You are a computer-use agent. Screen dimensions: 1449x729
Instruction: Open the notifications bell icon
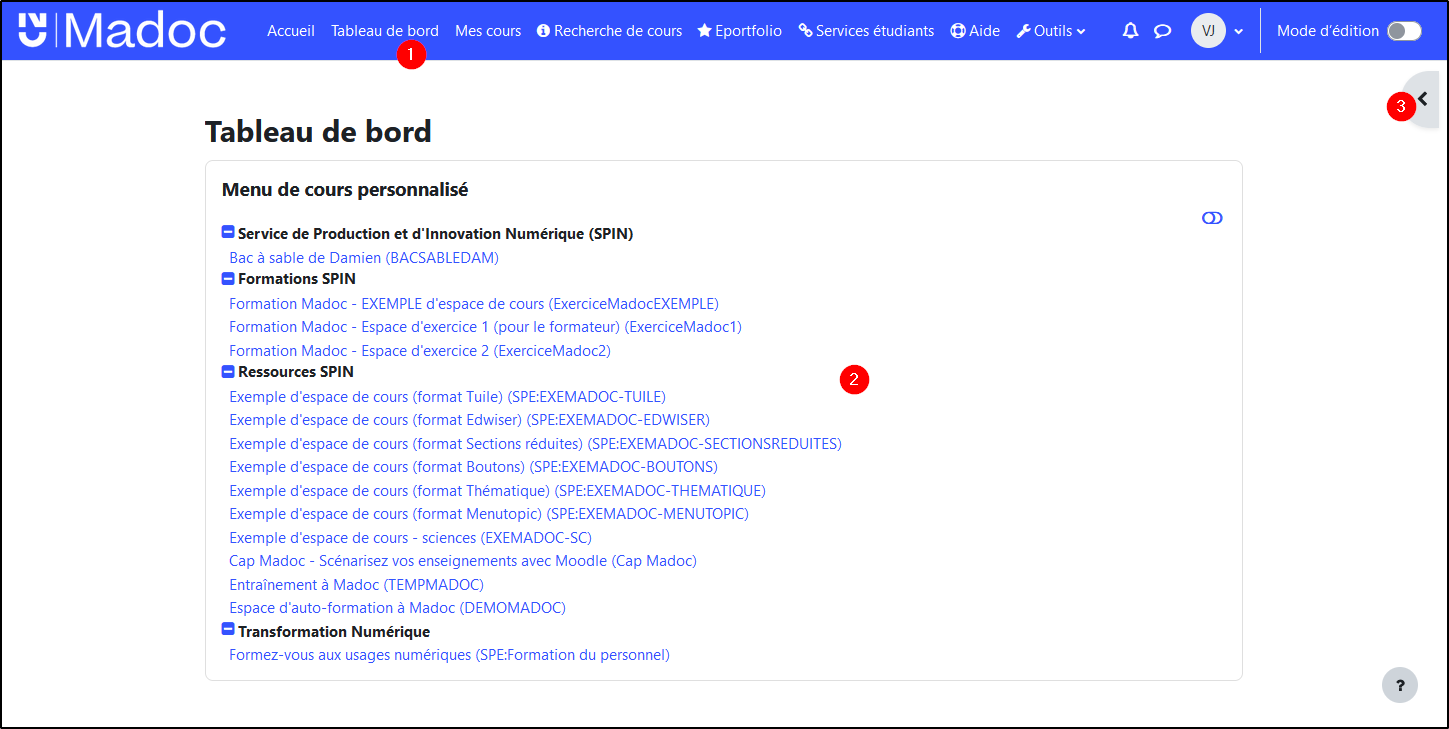[x=1130, y=31]
